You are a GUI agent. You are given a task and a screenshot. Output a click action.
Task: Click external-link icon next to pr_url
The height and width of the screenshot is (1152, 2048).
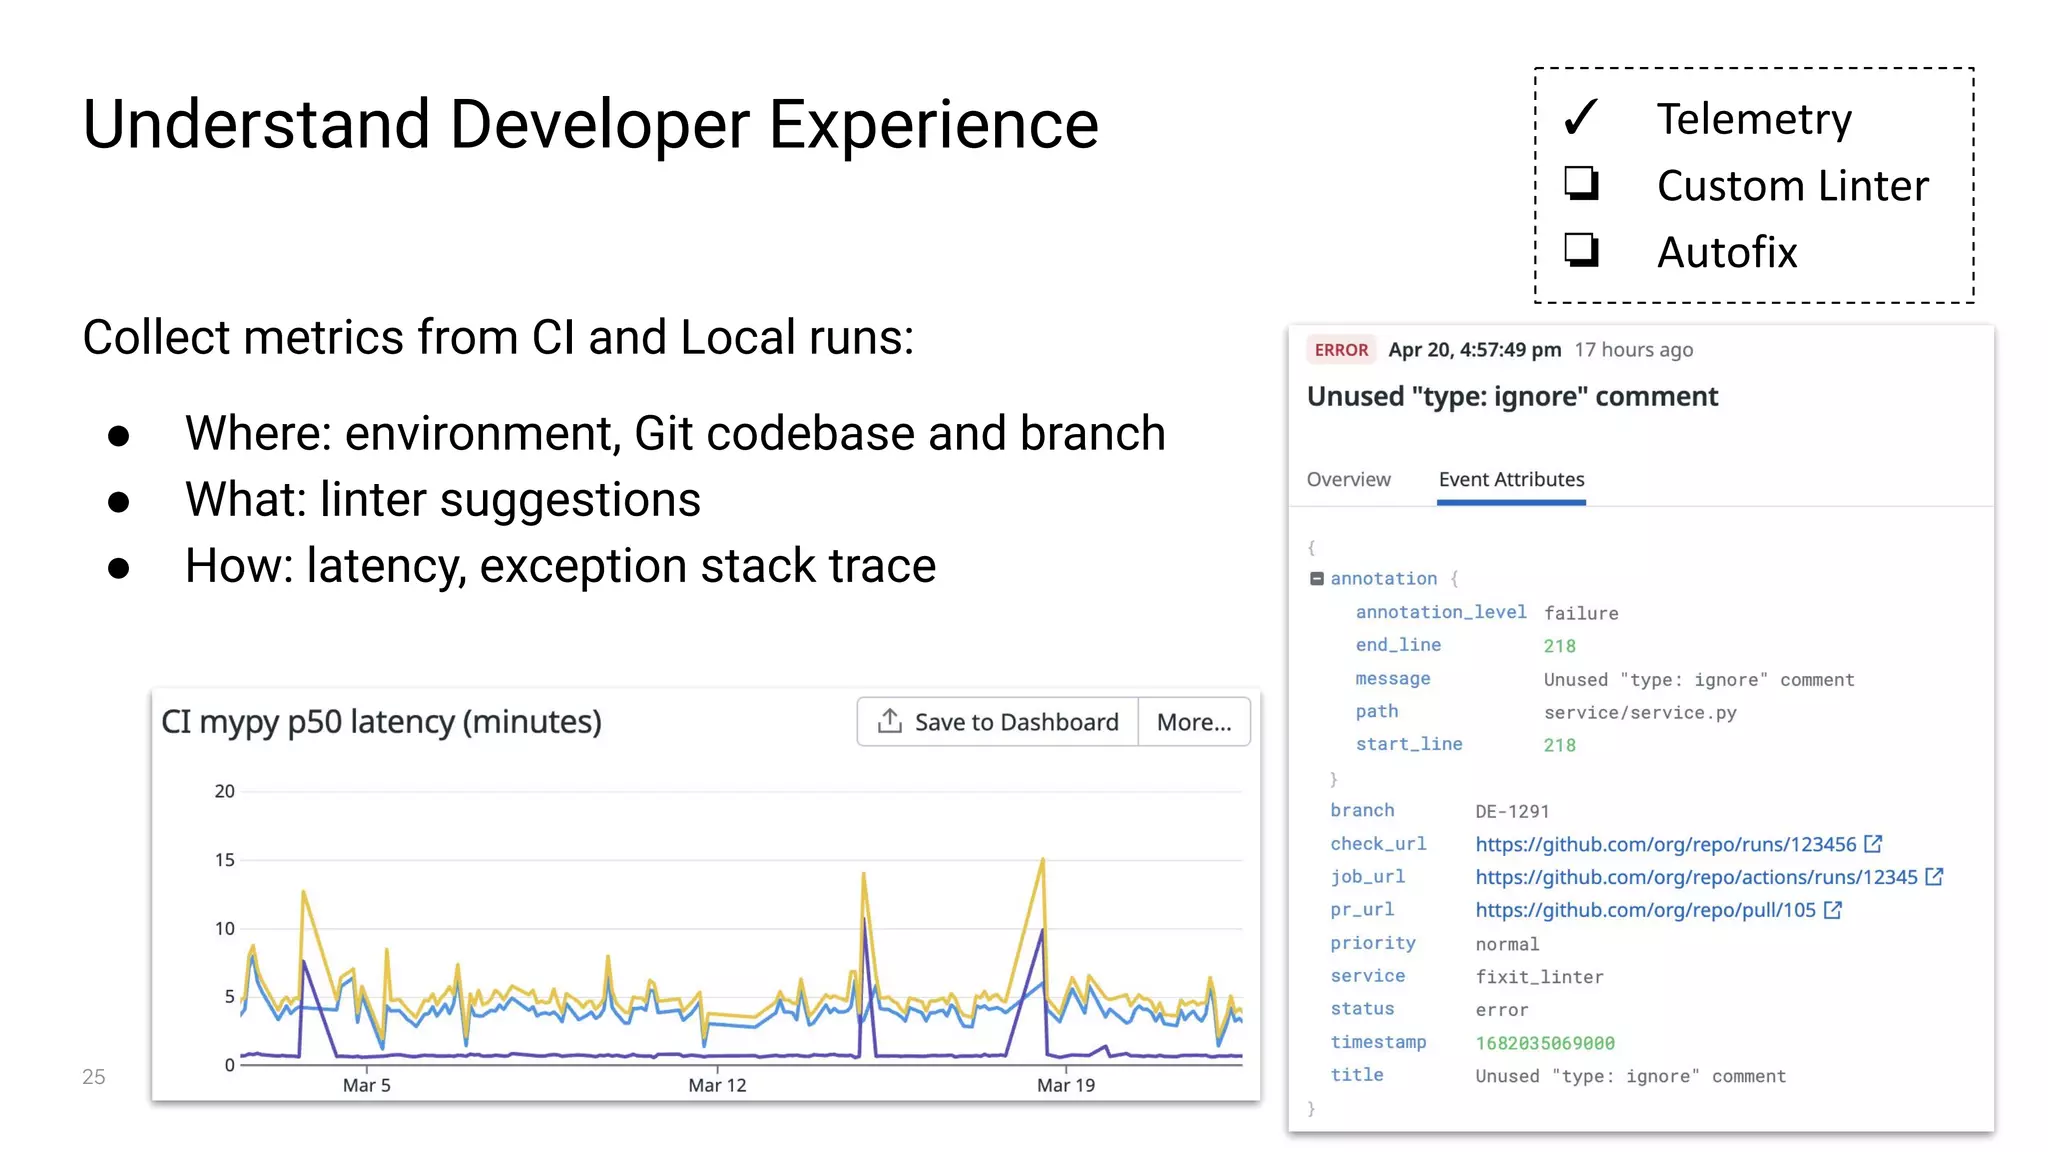(1833, 909)
